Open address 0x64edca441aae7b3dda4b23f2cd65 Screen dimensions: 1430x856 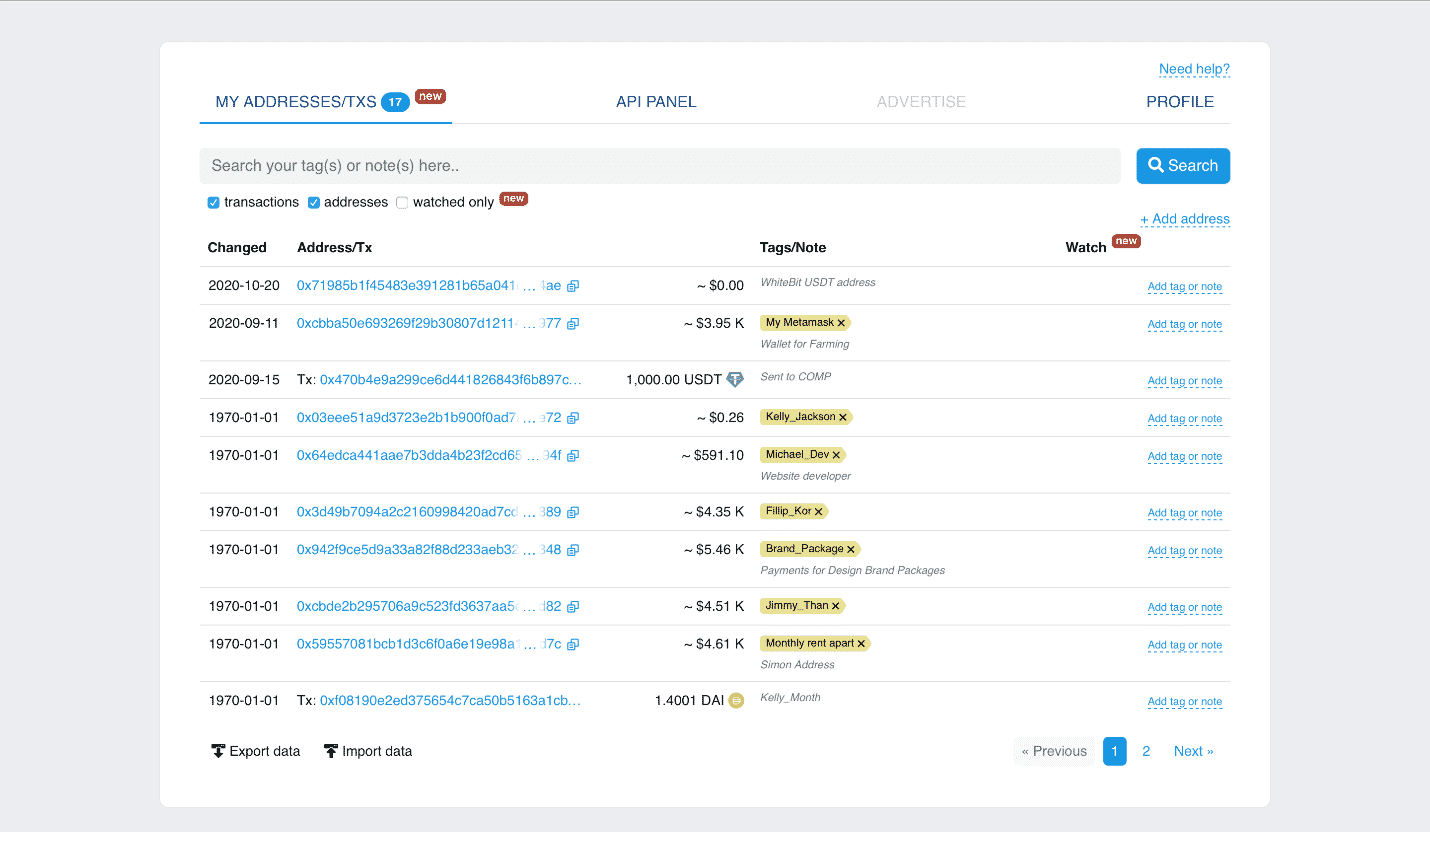click(x=429, y=456)
